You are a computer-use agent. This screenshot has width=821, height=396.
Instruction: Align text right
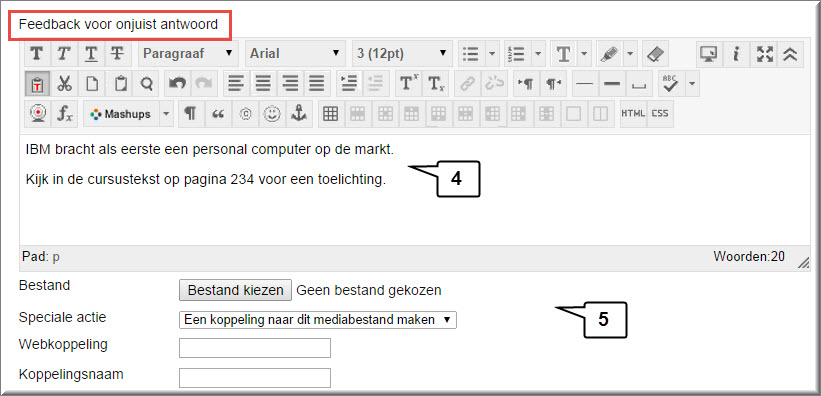(290, 84)
